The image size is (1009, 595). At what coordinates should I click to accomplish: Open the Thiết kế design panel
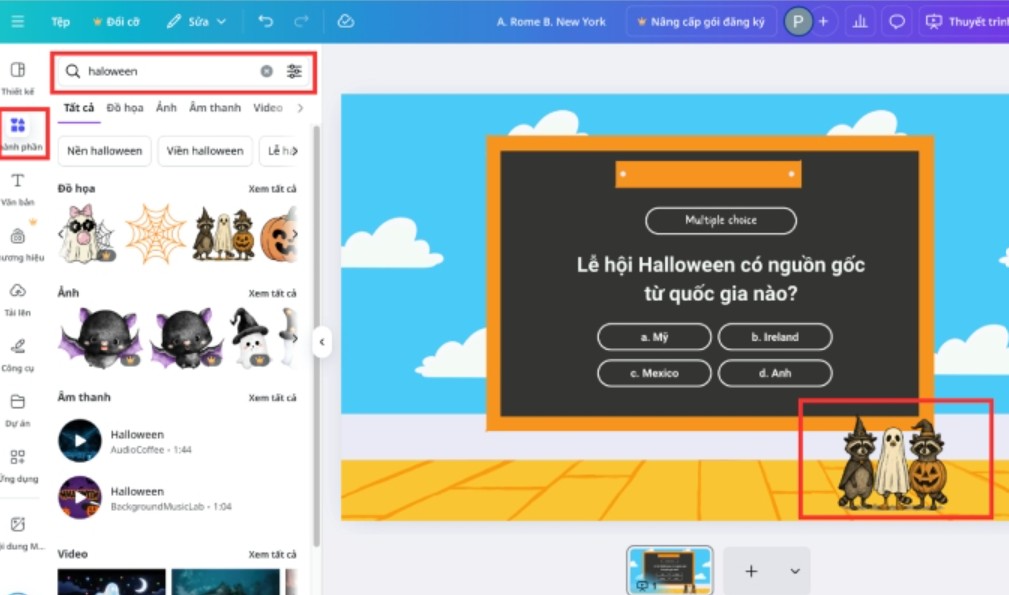[17, 77]
